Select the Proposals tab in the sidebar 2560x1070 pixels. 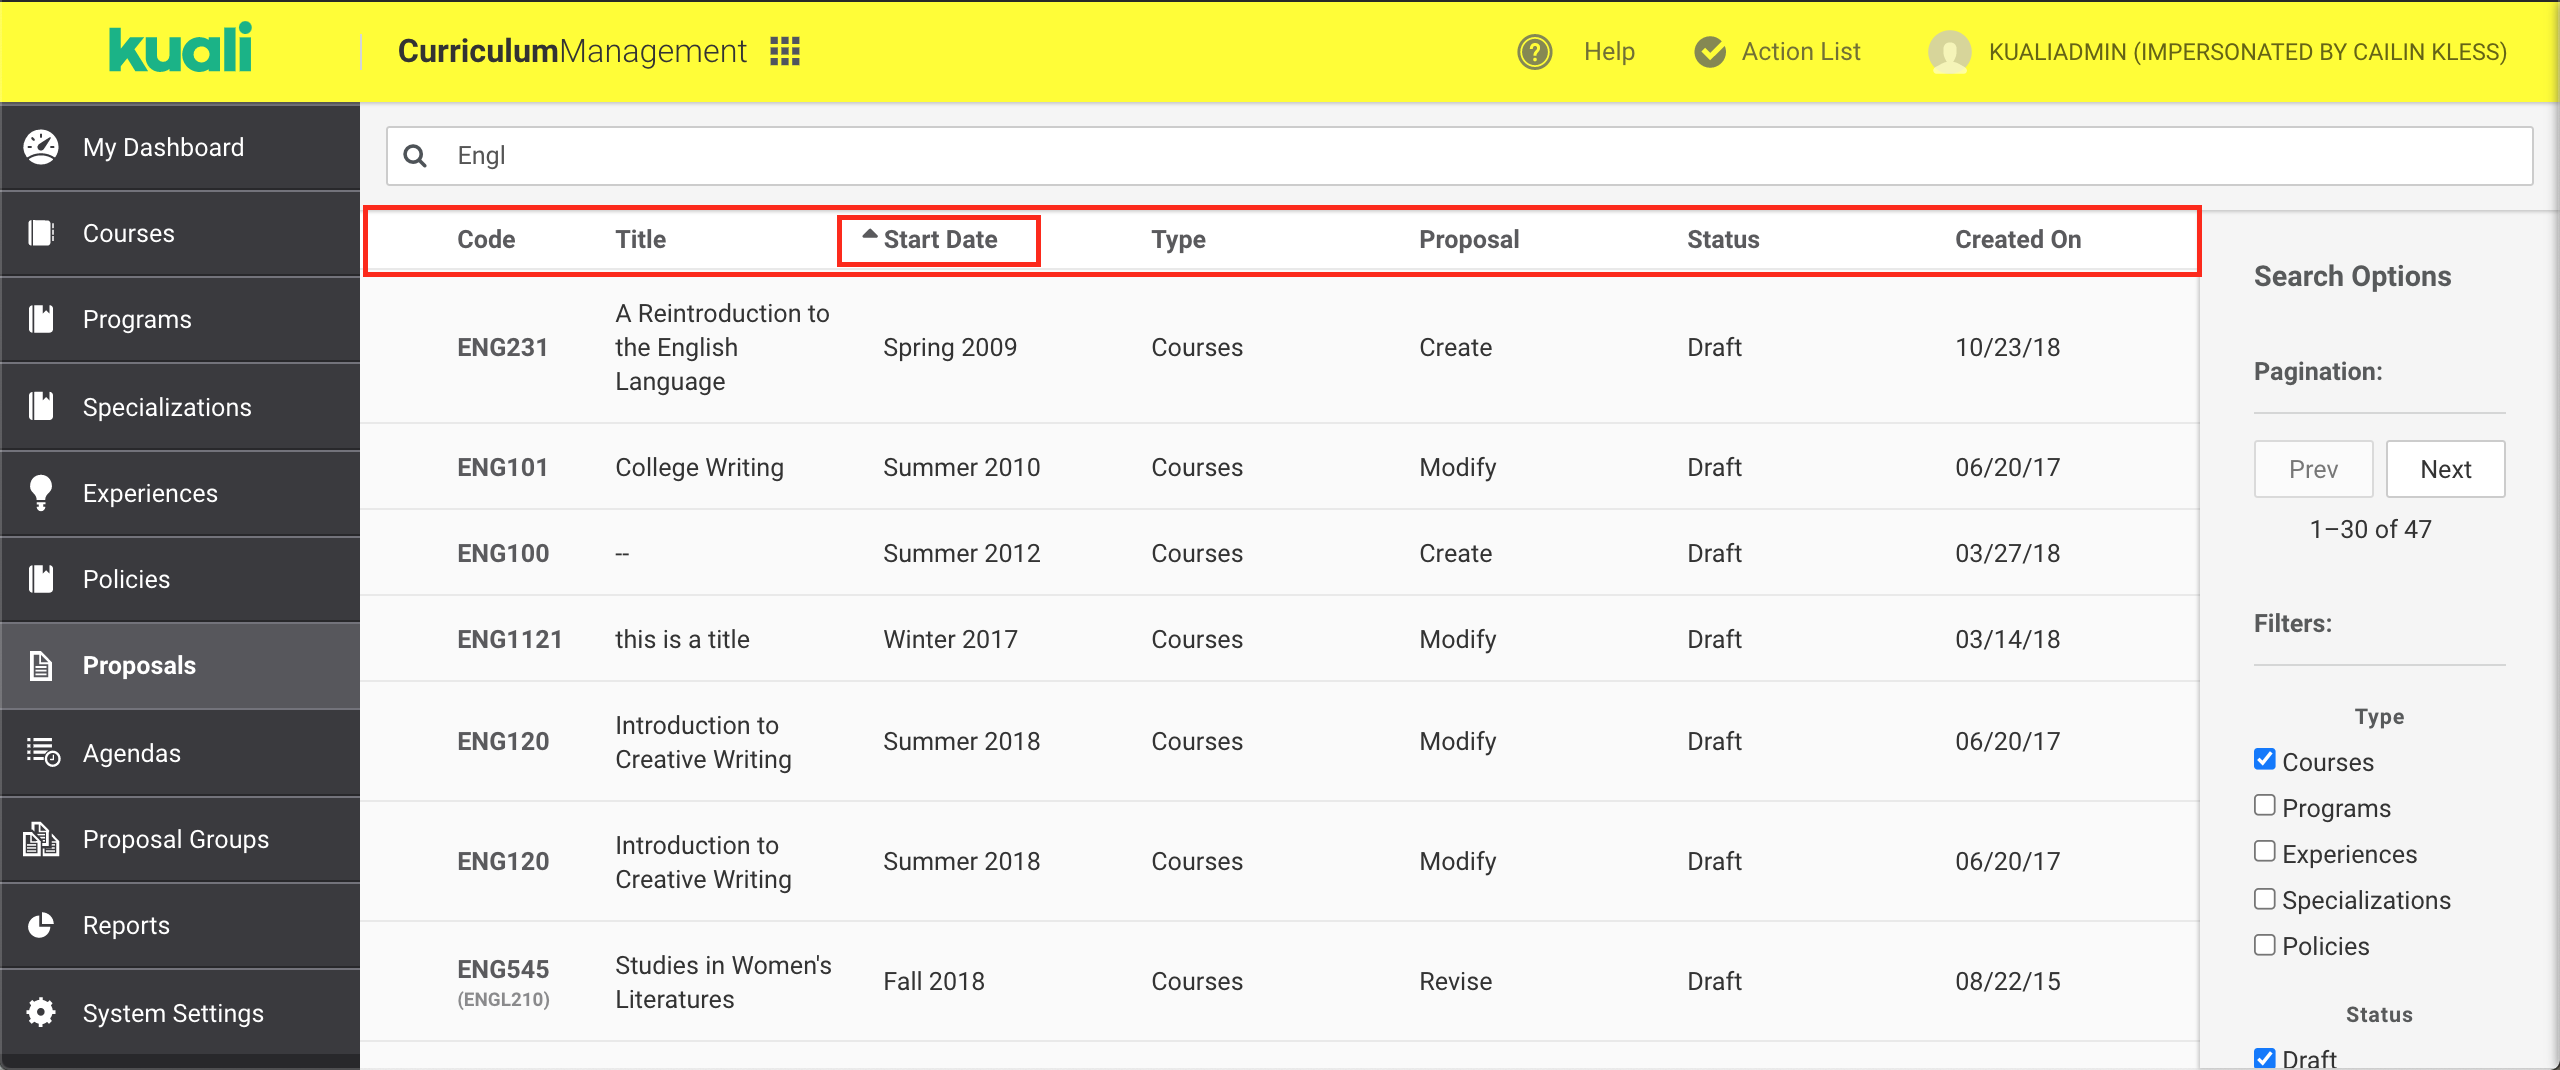pos(139,665)
